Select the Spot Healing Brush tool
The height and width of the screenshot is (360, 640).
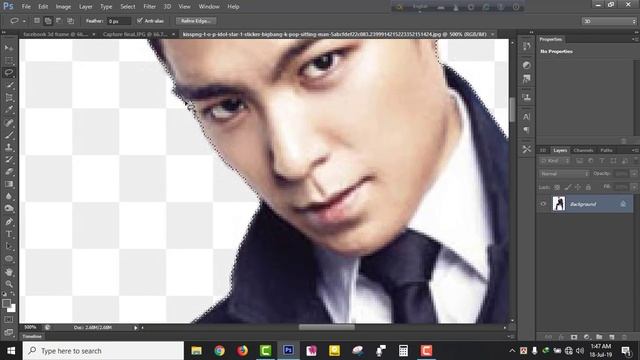click(9, 122)
